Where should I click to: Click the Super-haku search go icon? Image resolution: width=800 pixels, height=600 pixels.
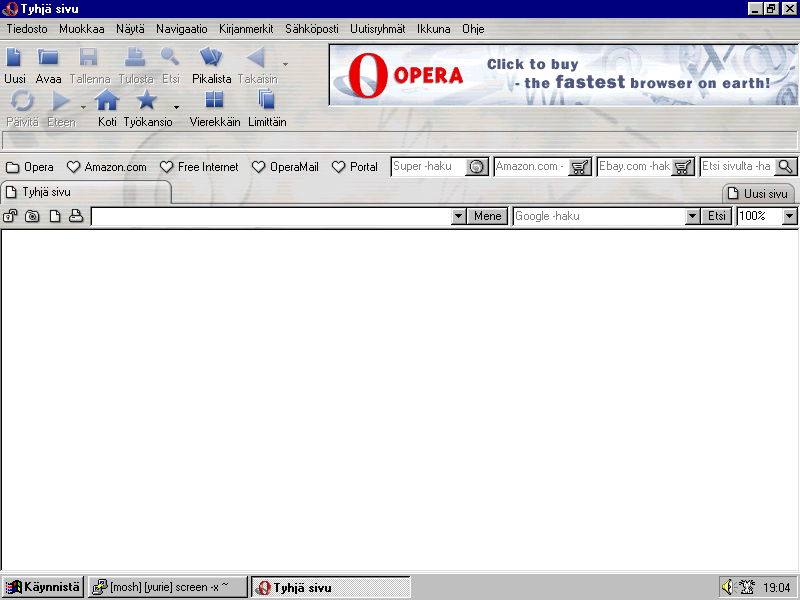[x=476, y=167]
